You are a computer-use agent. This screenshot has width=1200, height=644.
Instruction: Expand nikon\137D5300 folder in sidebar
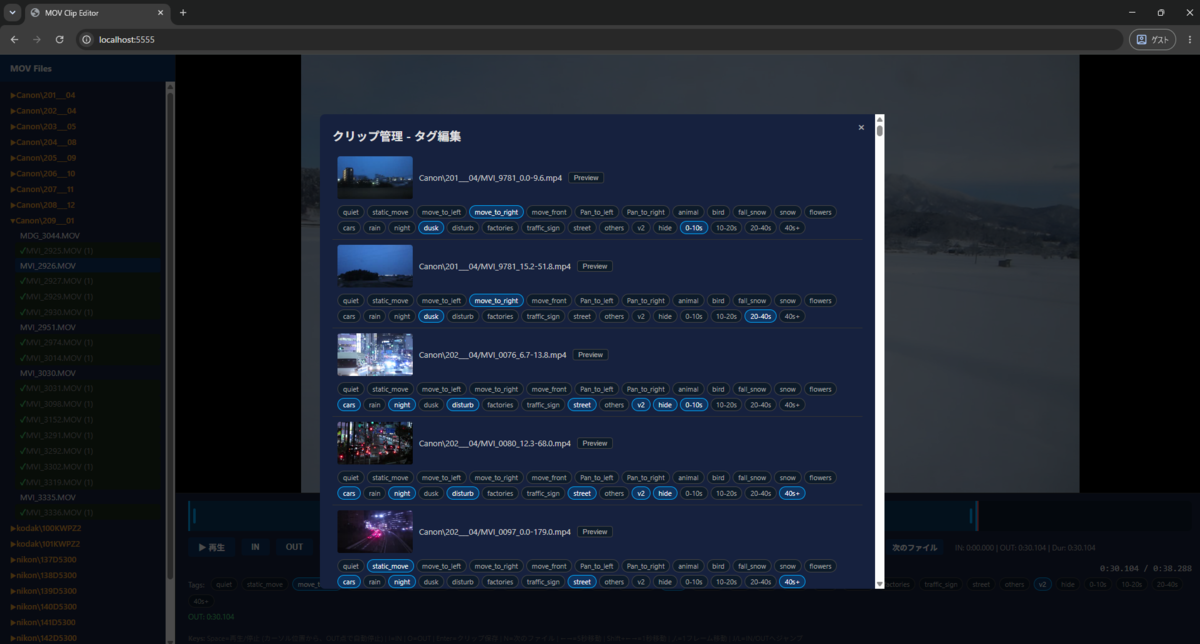coord(45,559)
